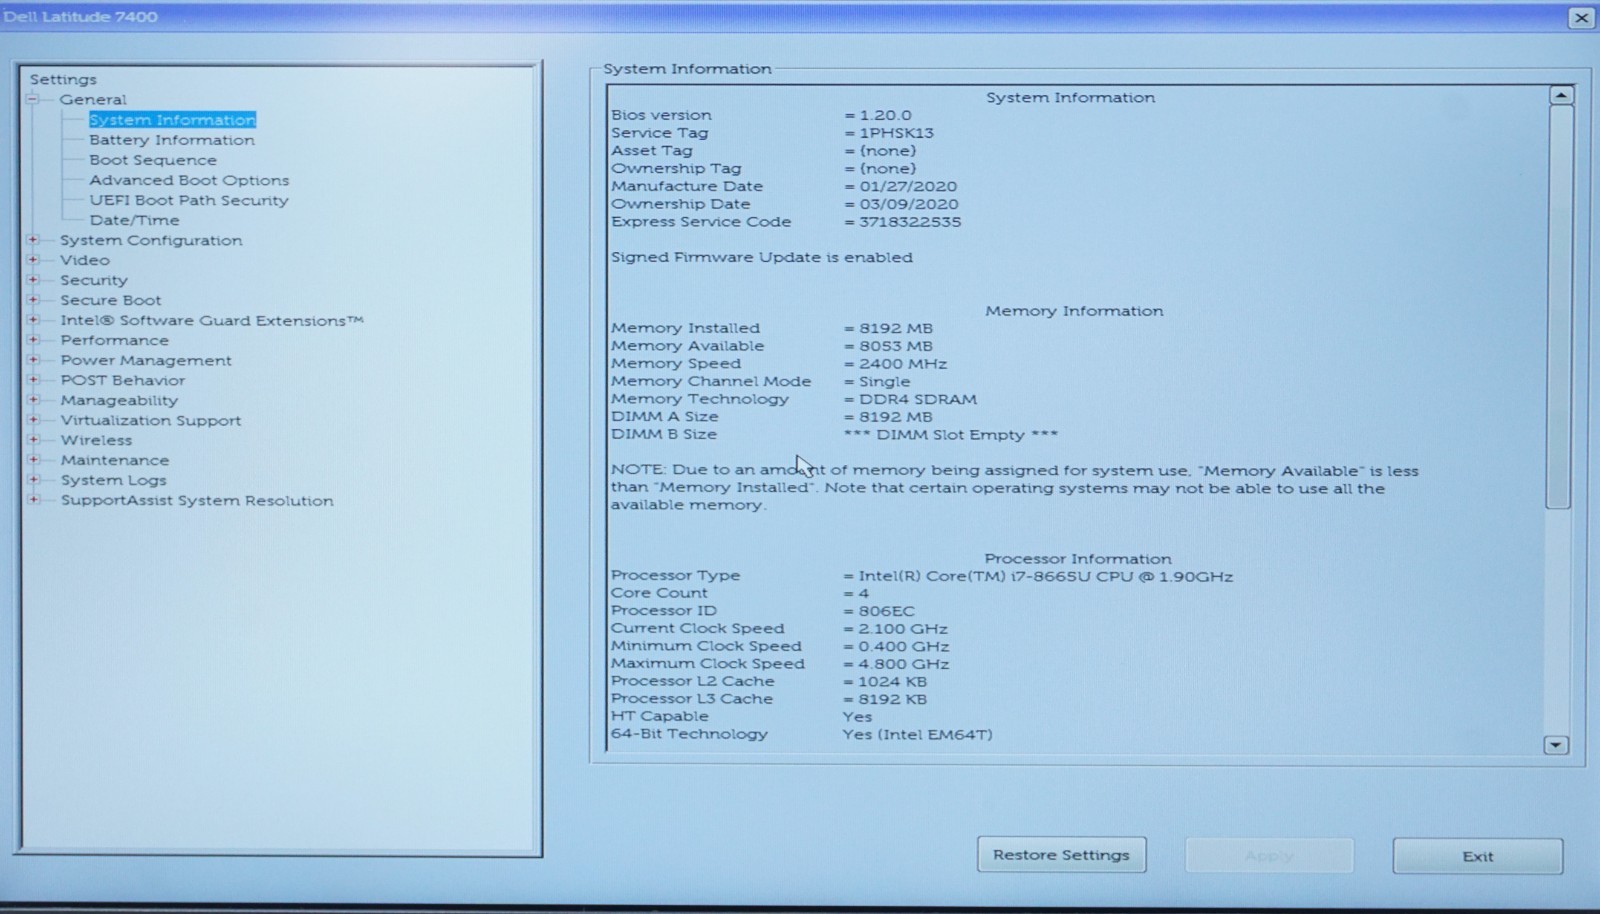The image size is (1600, 914).
Task: Click Memory Installed value 8192 MB
Action: 896,328
